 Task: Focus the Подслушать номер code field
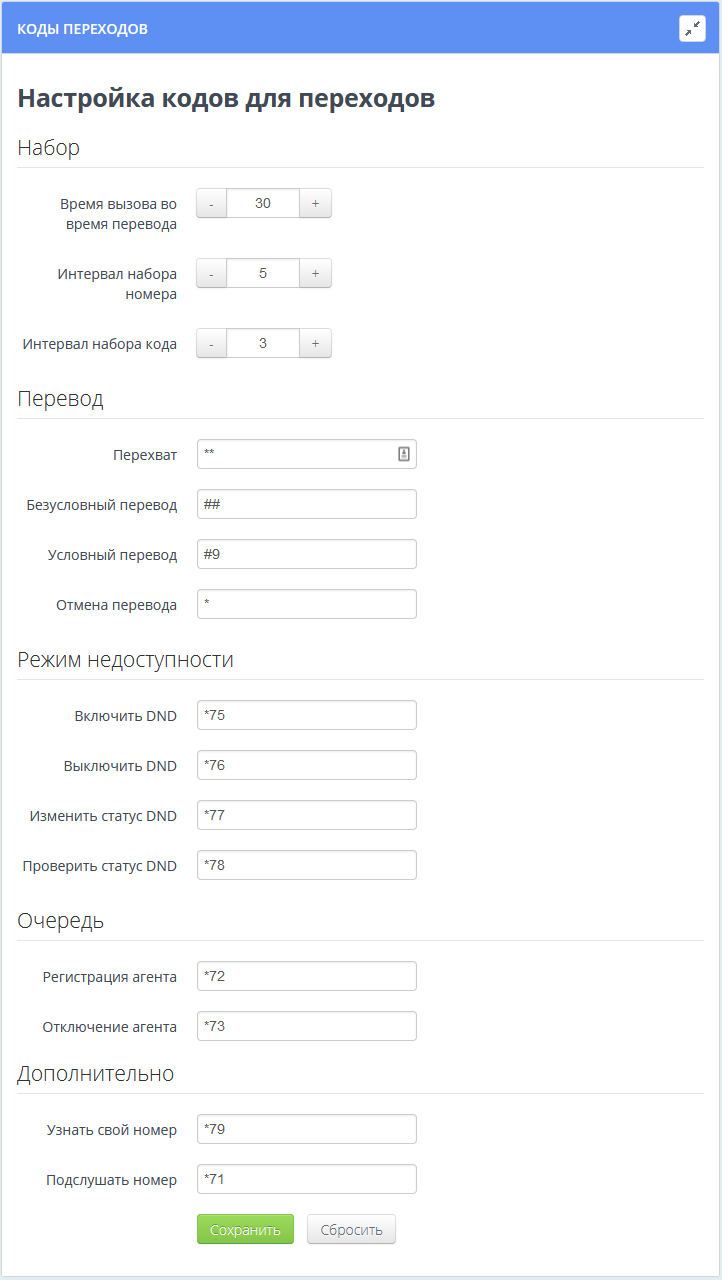coord(306,1179)
